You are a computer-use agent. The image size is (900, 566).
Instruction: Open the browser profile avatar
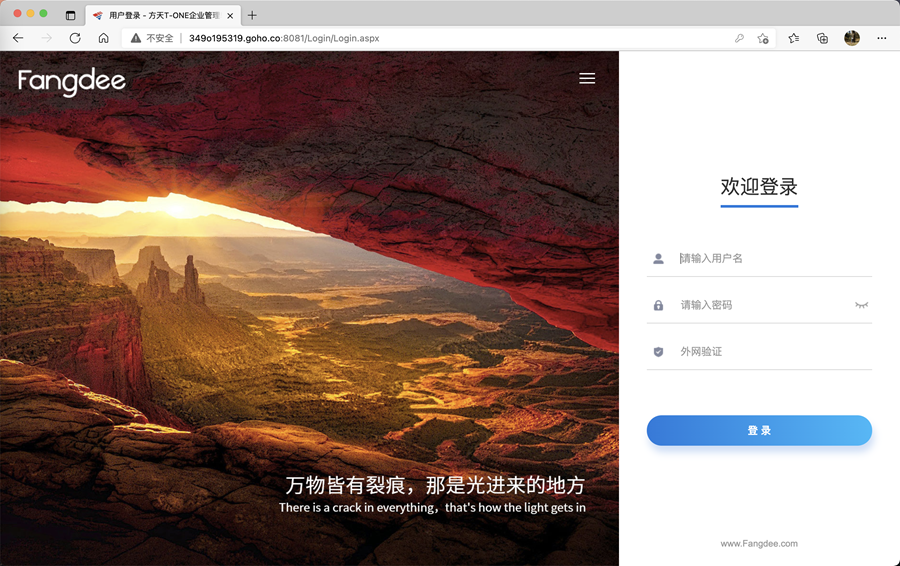[852, 38]
